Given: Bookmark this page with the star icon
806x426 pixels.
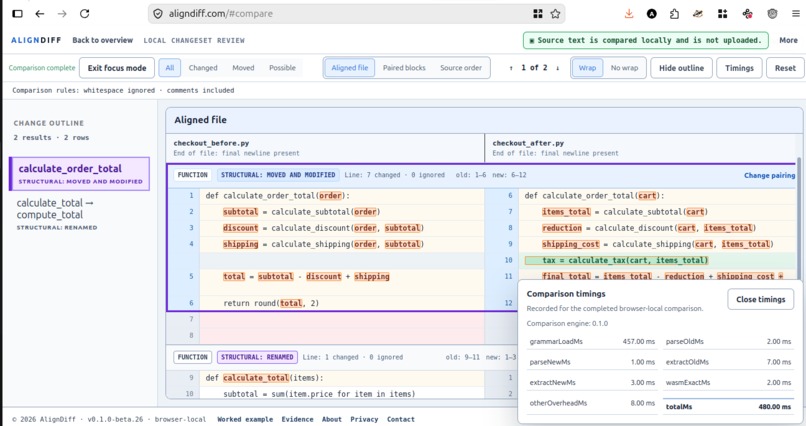Looking at the screenshot, I should 555,14.
